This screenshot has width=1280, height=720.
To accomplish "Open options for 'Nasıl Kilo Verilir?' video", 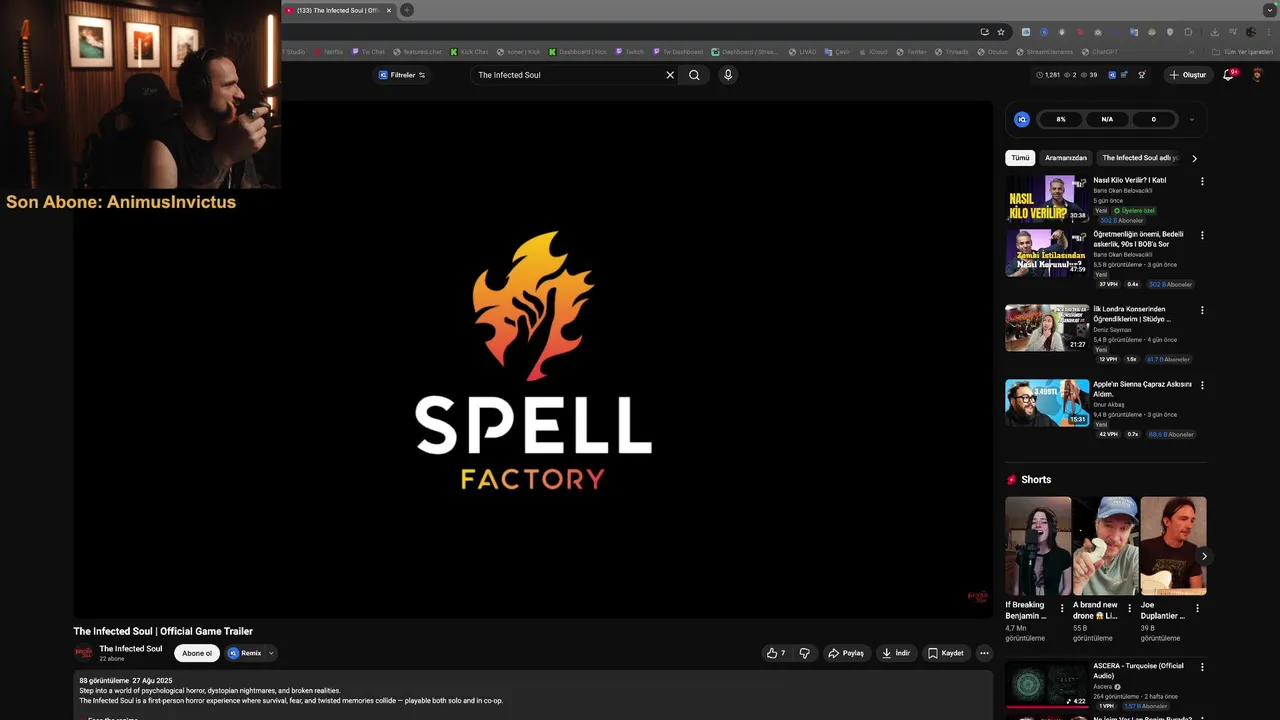I will point(1202,182).
